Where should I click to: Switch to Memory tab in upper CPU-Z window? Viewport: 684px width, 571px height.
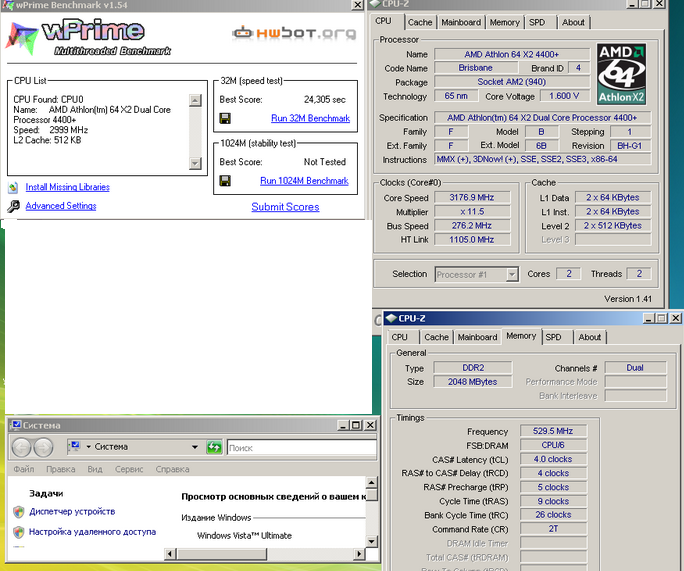click(x=505, y=22)
